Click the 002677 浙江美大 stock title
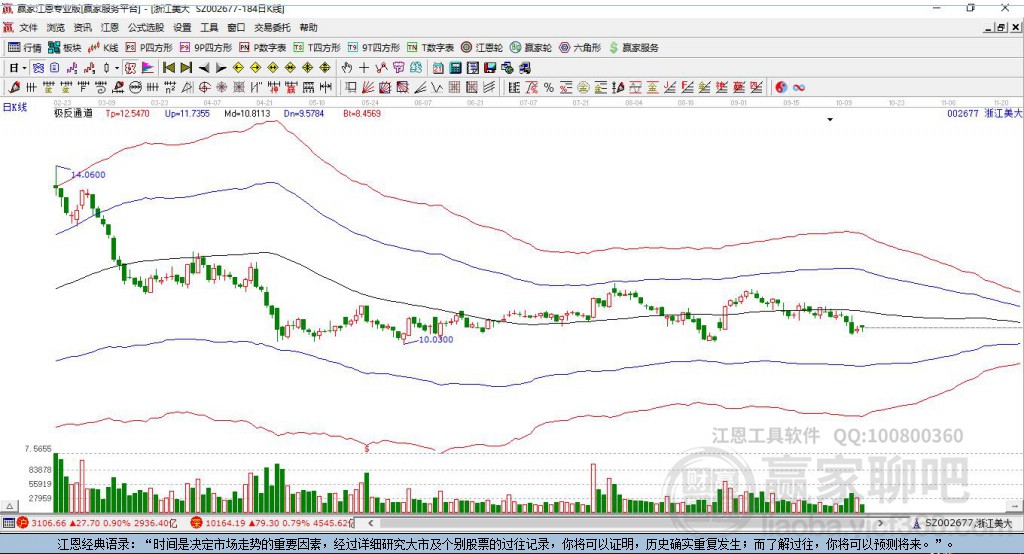This screenshot has height=554, width=1024. (x=984, y=113)
